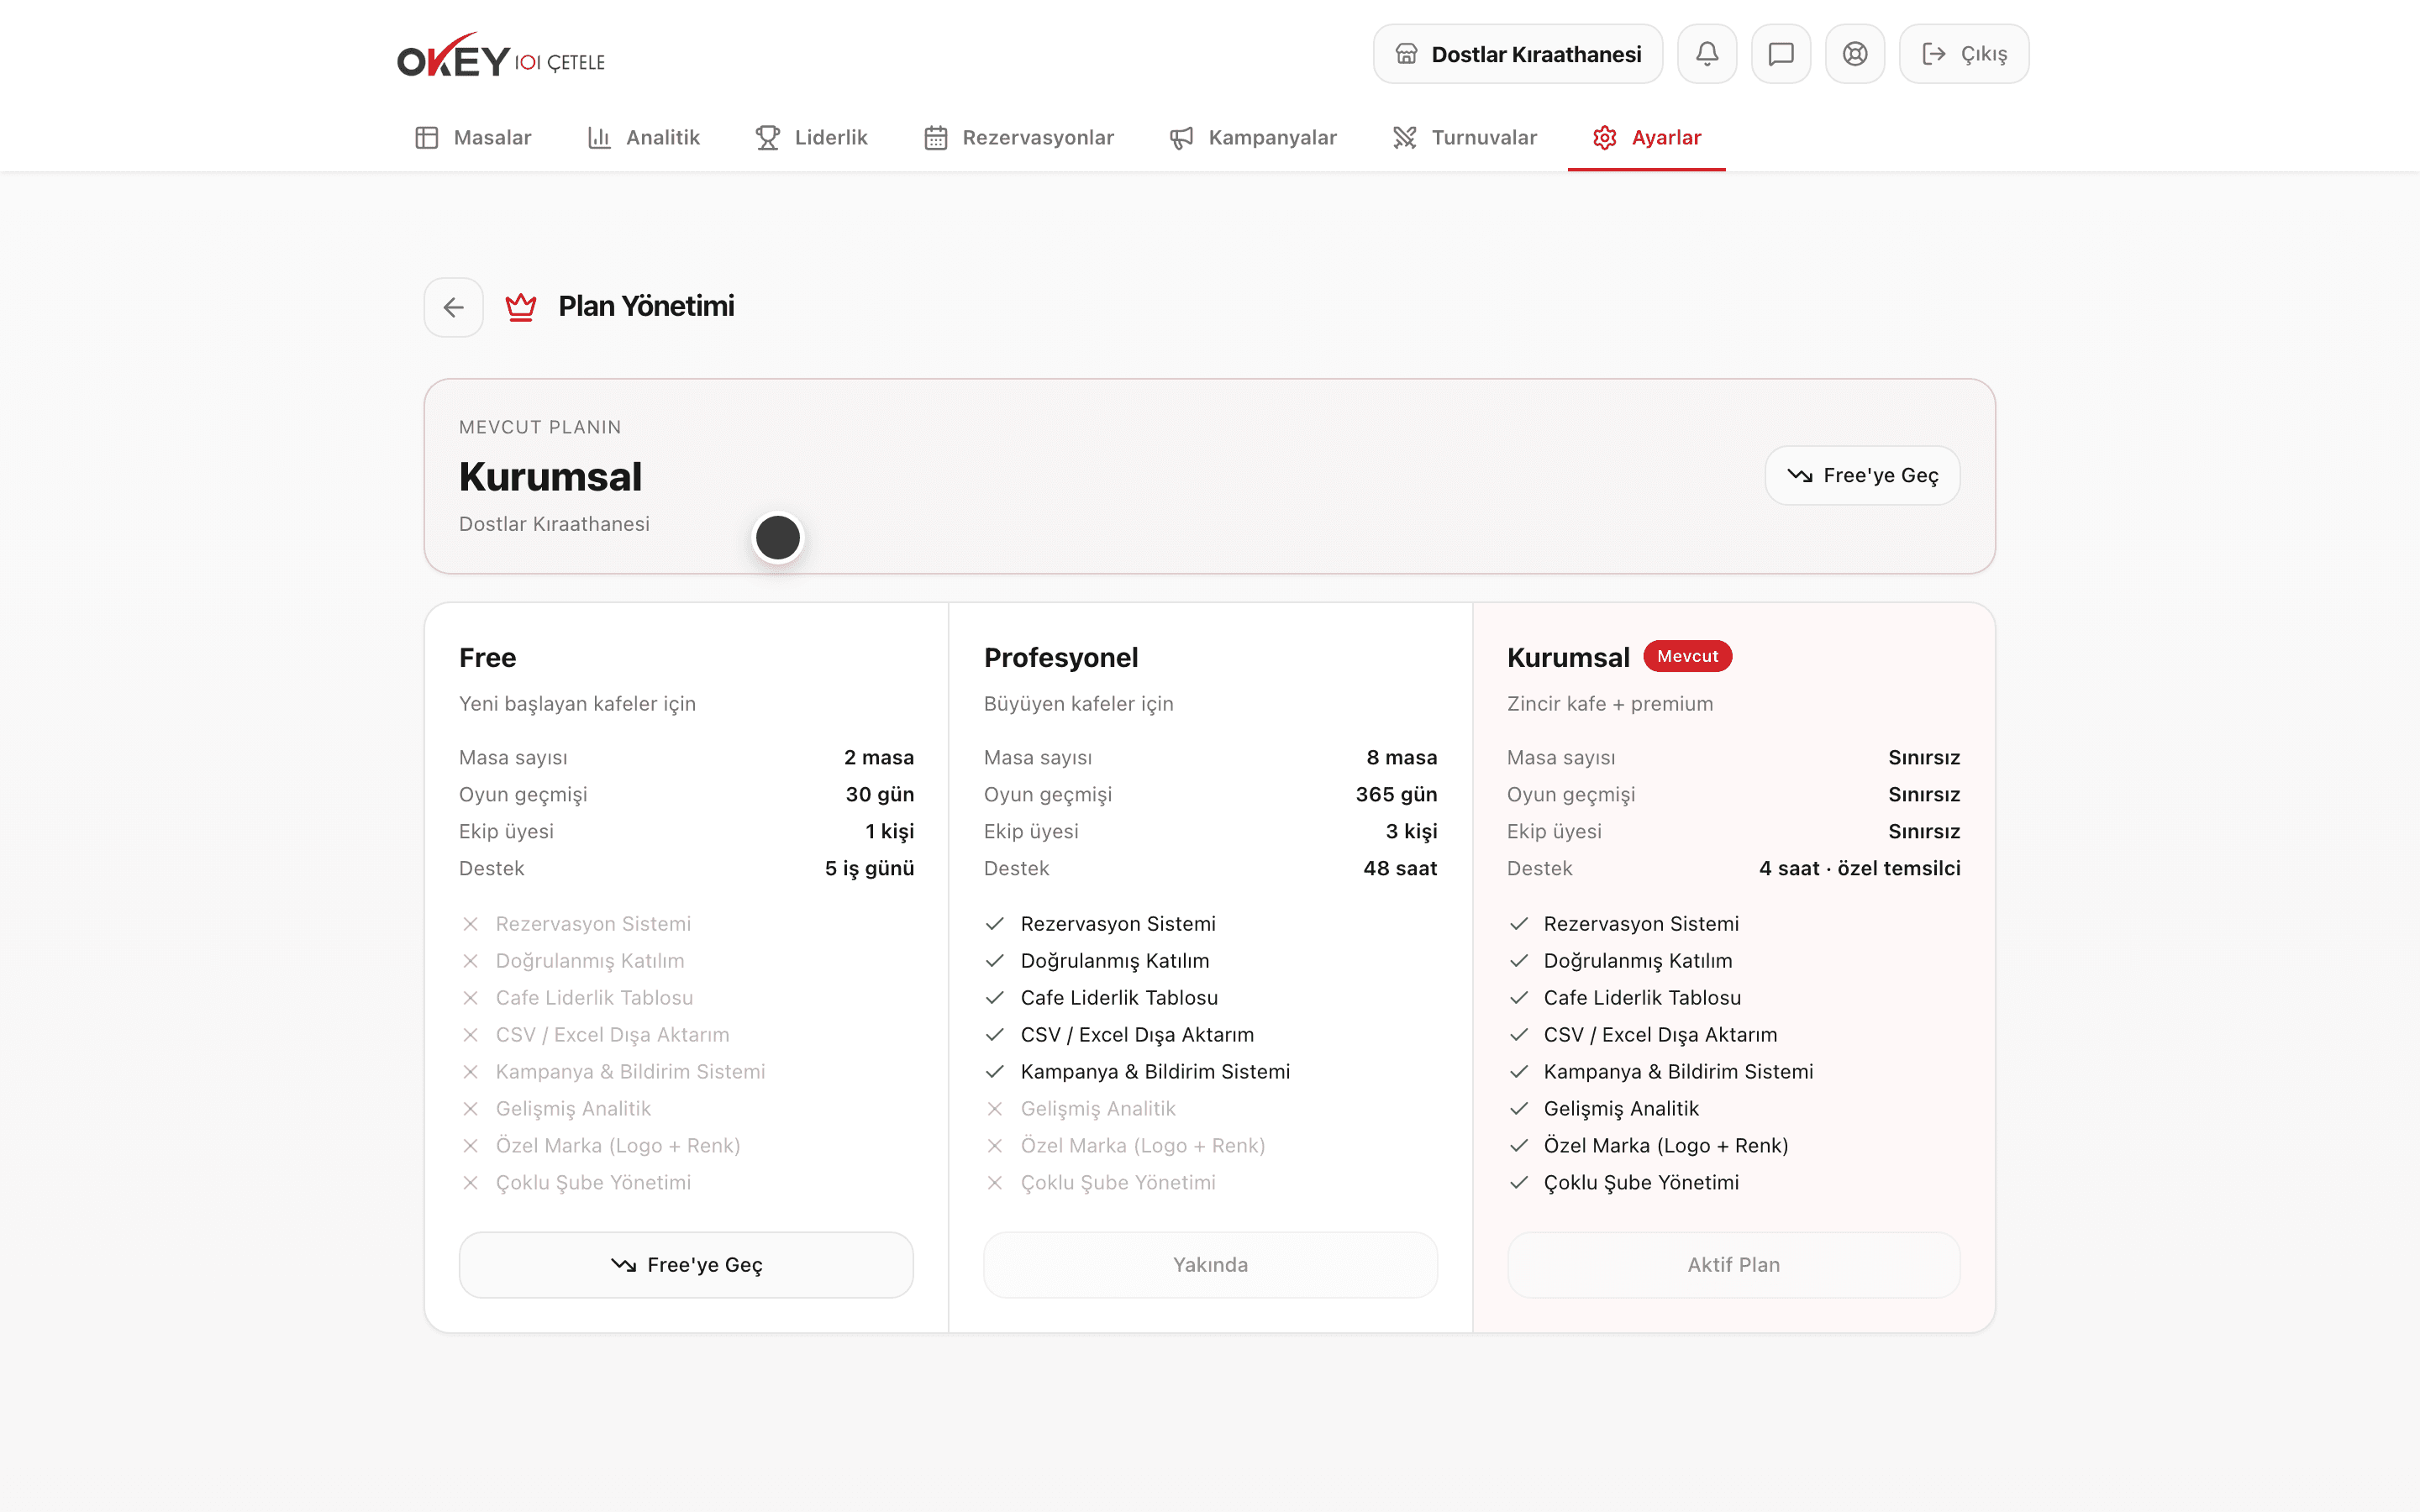Click 'Özel Marka (Logo + Renk)' in Free
Viewport: 2420px width, 1512px height.
coord(618,1146)
